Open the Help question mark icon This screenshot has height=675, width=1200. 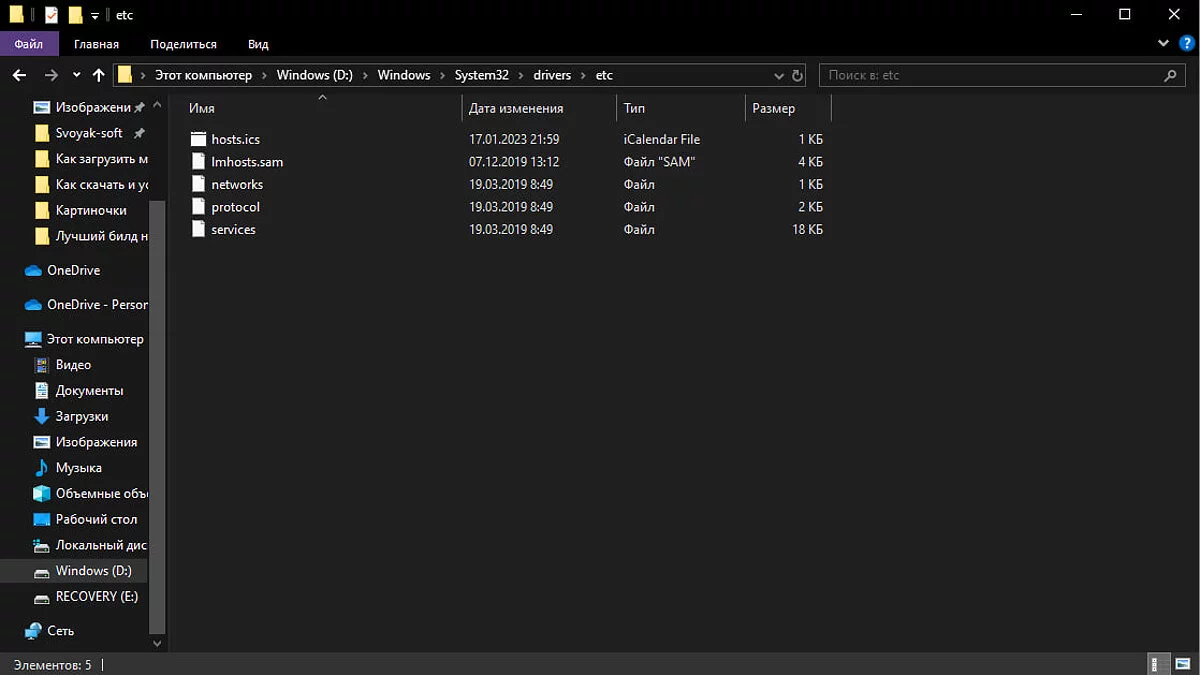(x=1186, y=44)
